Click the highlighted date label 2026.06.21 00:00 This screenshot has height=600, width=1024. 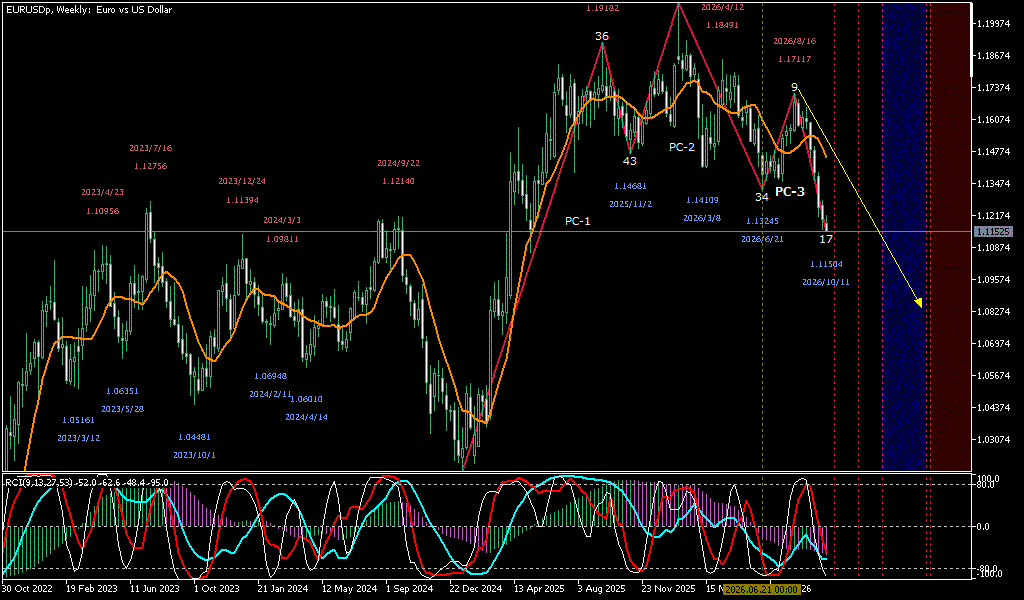pos(761,590)
